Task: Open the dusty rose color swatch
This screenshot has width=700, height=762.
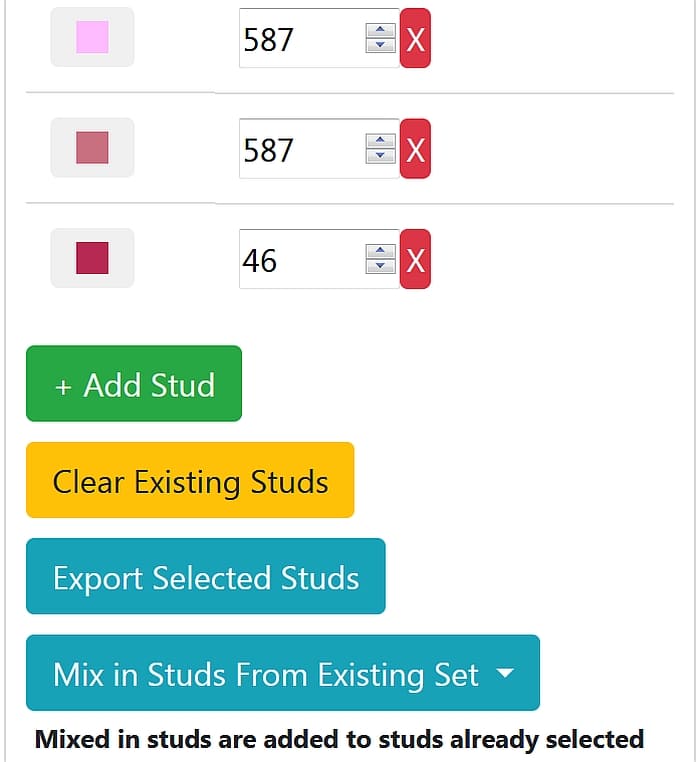Action: coord(92,148)
